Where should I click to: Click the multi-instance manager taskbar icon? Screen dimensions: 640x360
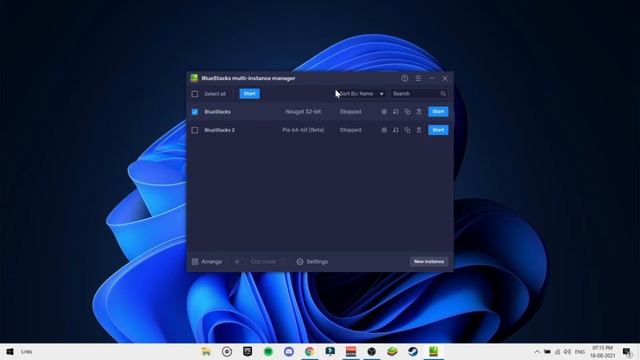(433, 351)
